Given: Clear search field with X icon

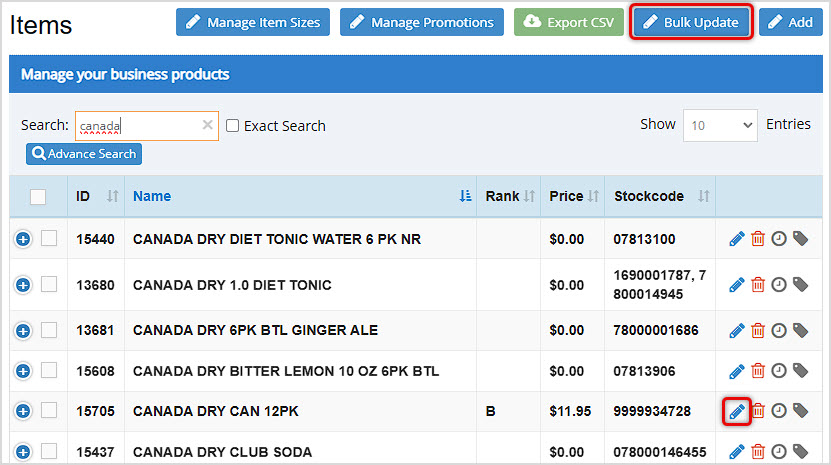Looking at the screenshot, I should 207,125.
